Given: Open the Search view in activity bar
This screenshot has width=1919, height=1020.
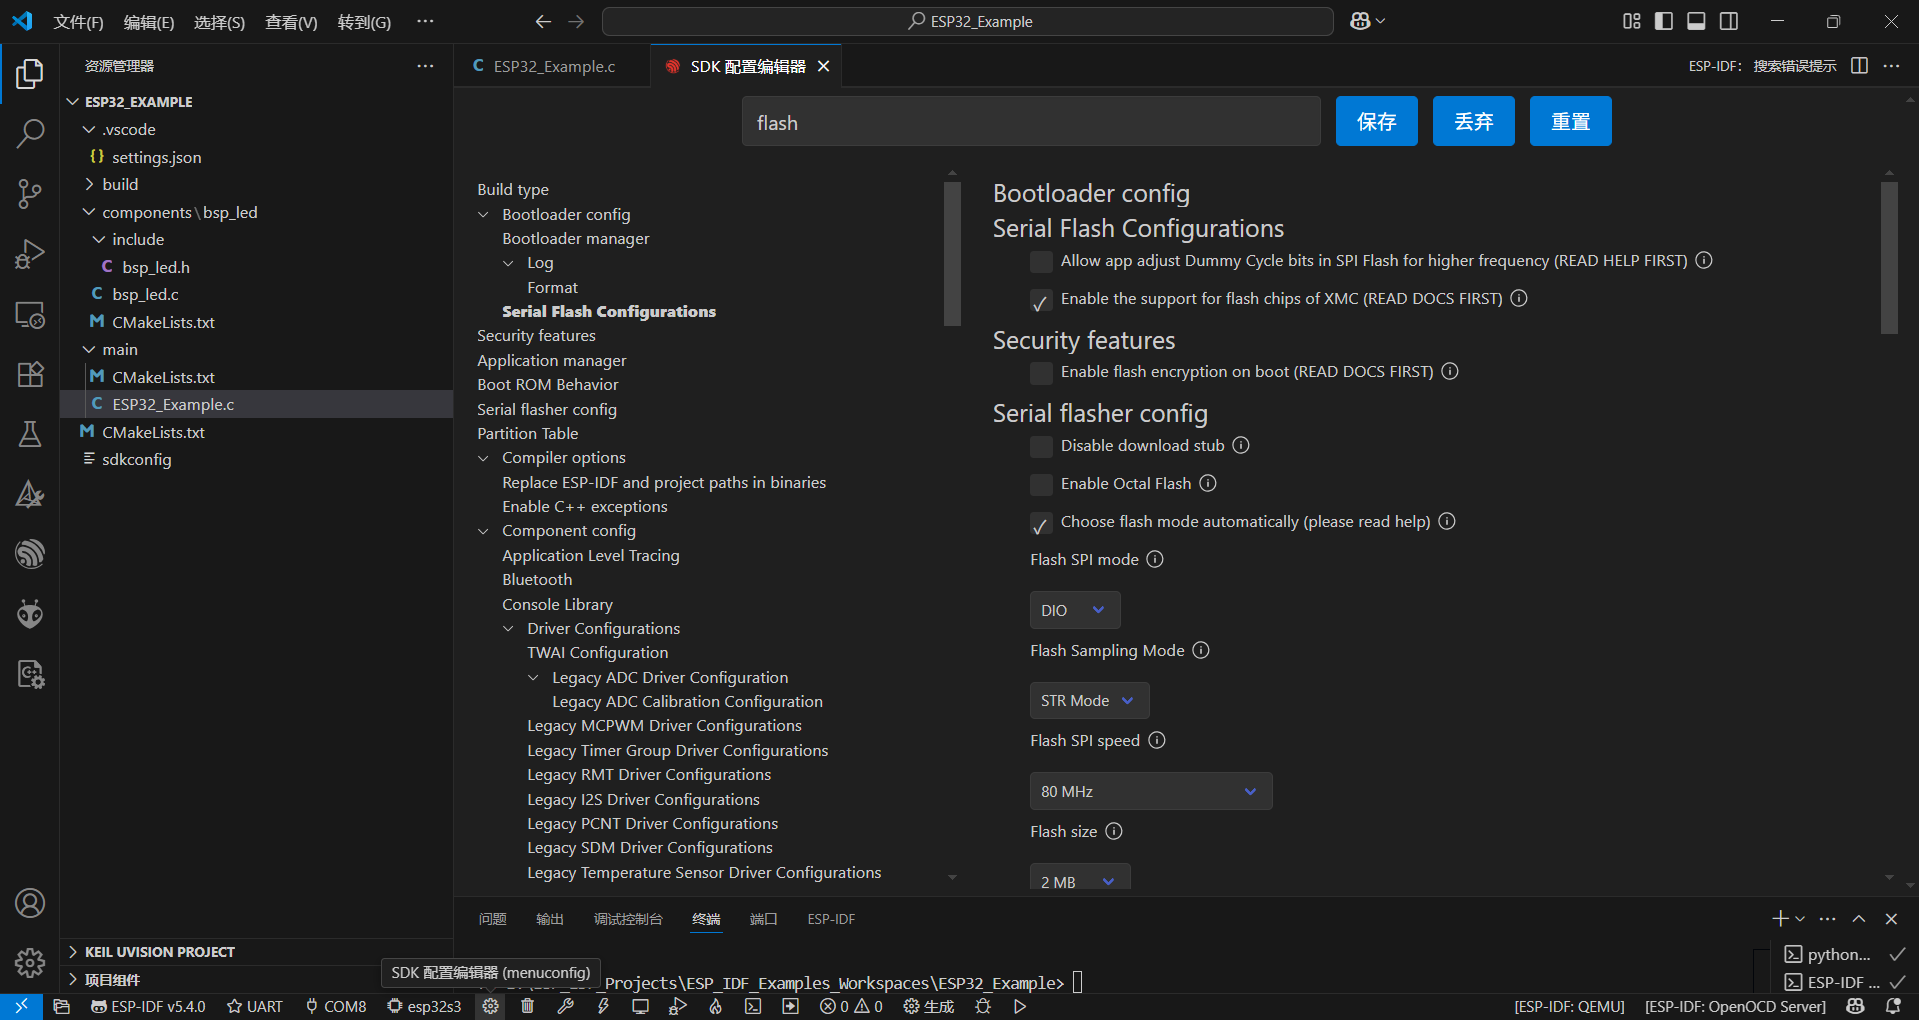Looking at the screenshot, I should pyautogui.click(x=30, y=133).
